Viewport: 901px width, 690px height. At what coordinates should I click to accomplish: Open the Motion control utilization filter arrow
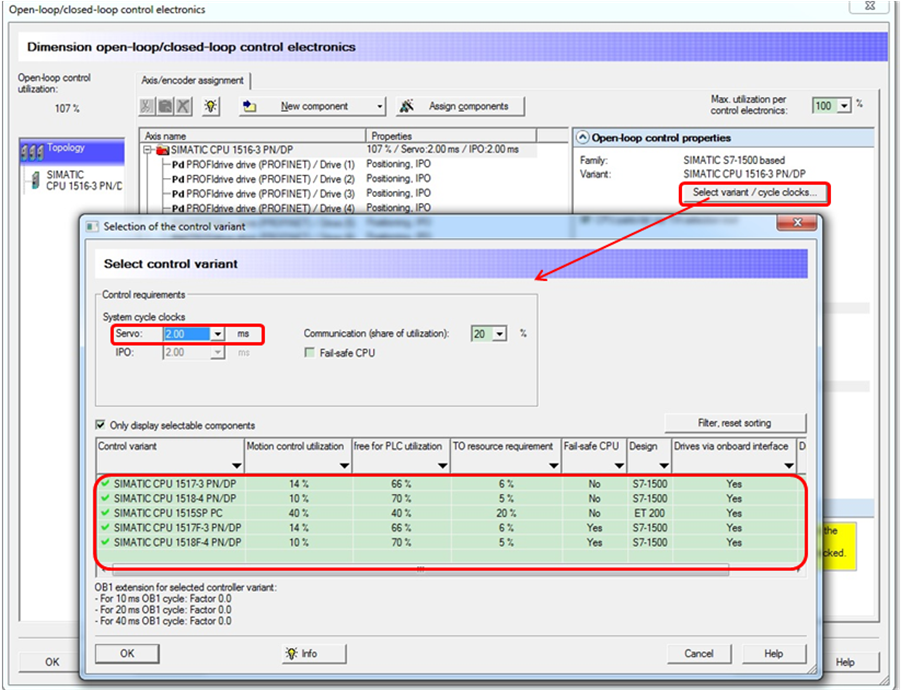[344, 465]
